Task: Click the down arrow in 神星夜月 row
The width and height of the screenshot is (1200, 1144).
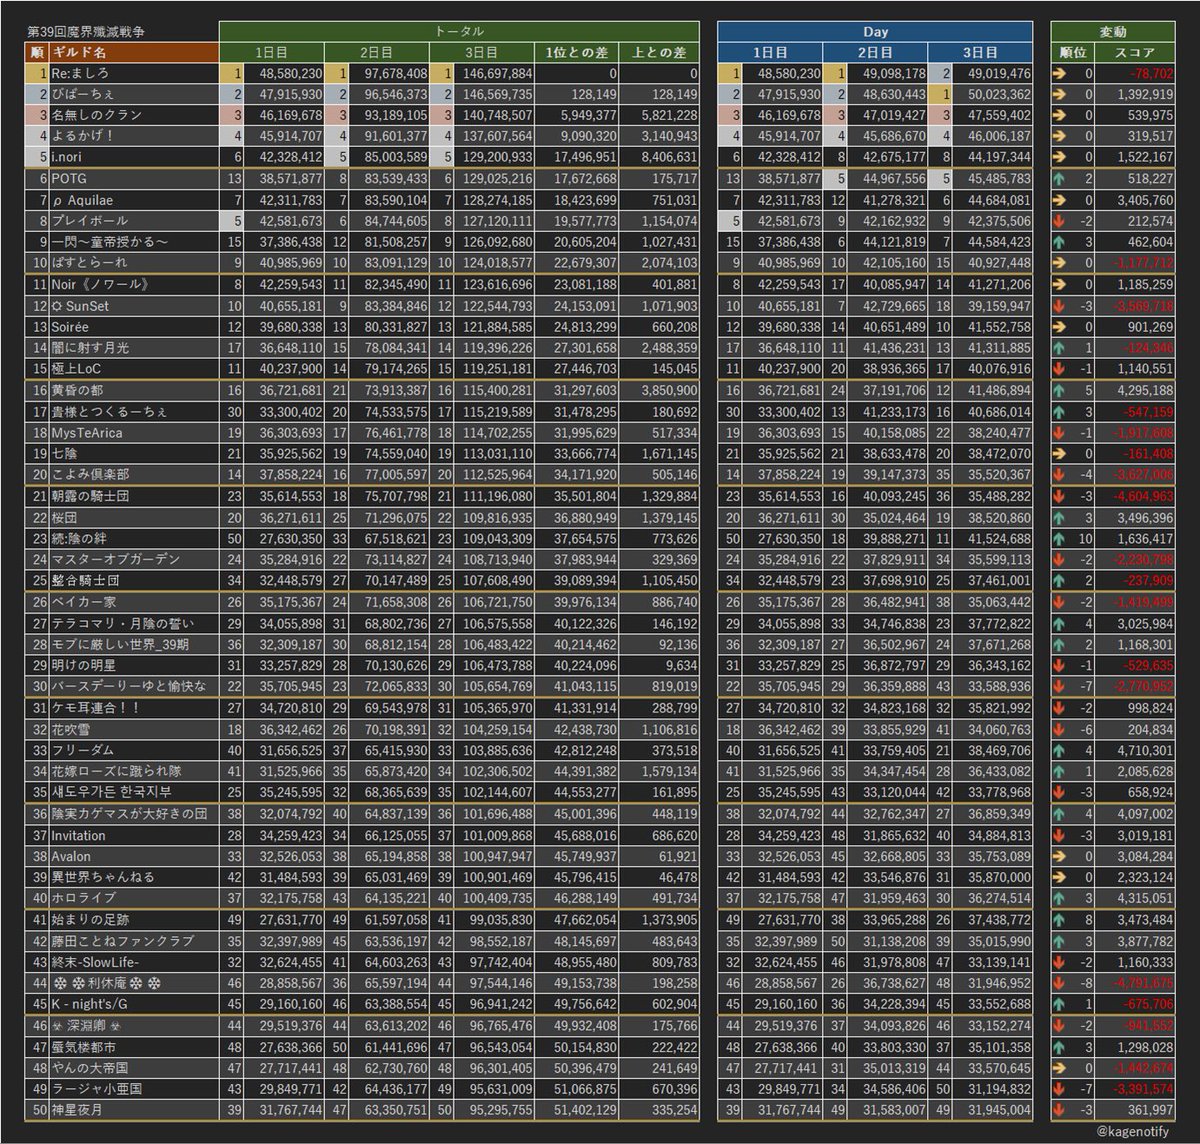Action: 1060,1110
